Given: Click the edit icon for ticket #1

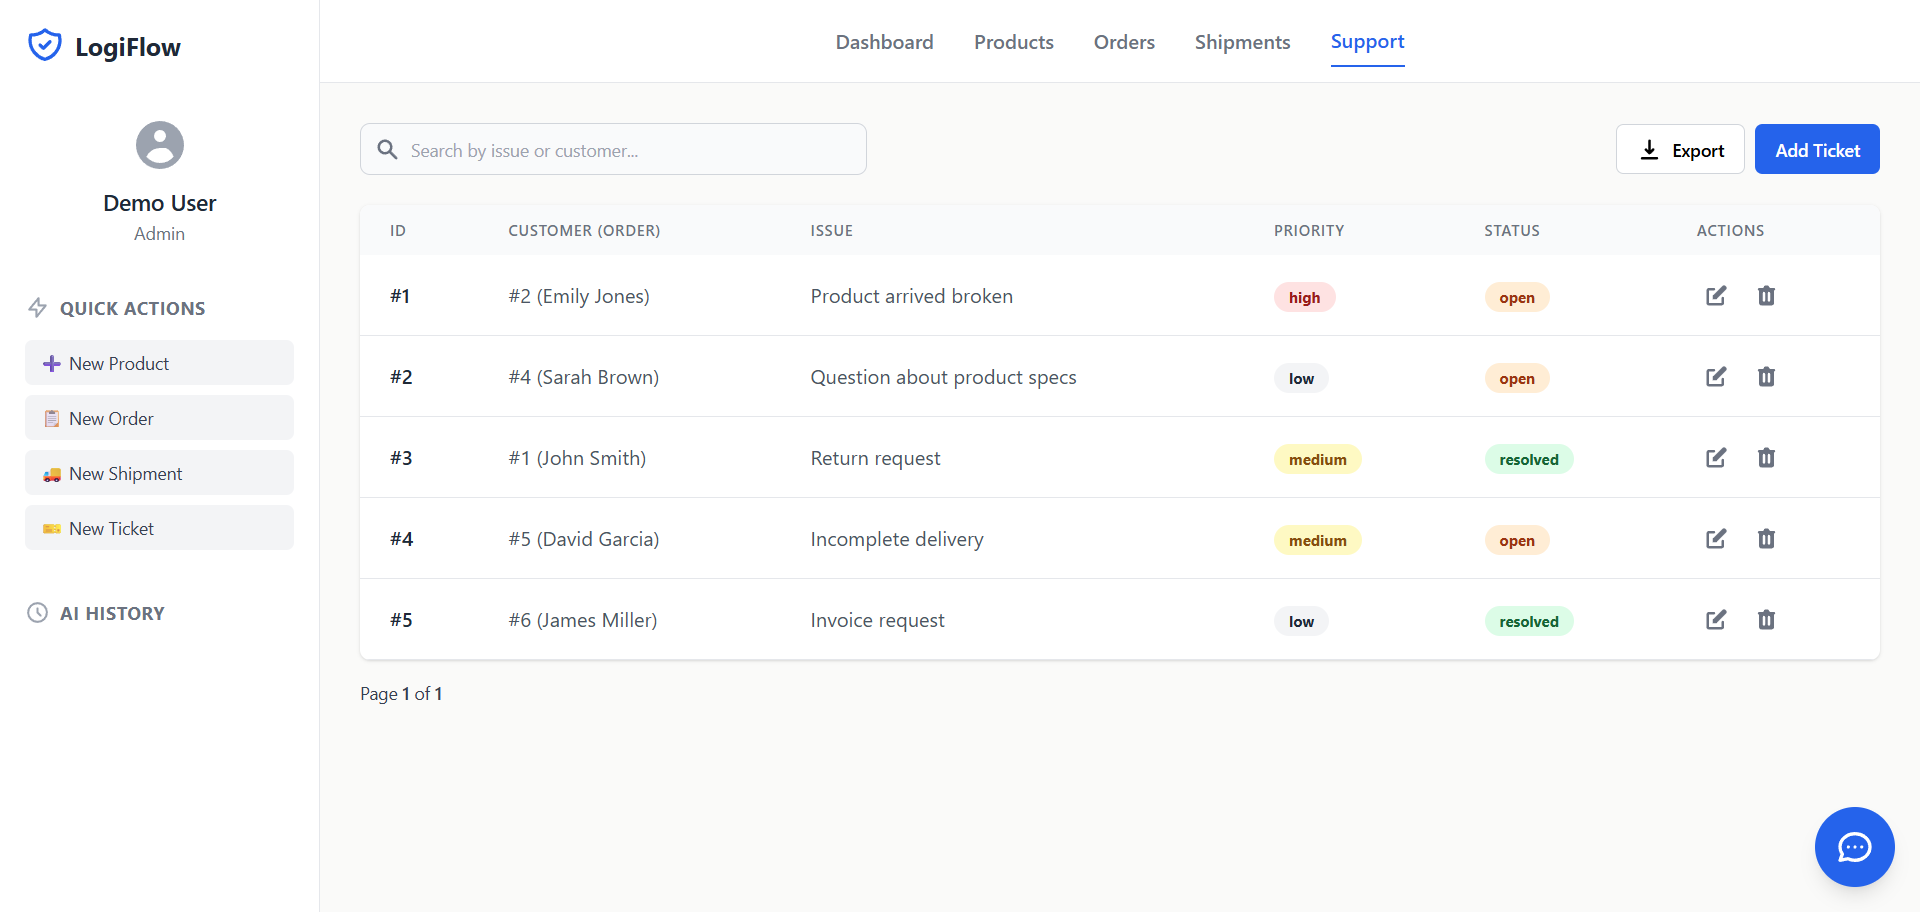Looking at the screenshot, I should point(1715,296).
